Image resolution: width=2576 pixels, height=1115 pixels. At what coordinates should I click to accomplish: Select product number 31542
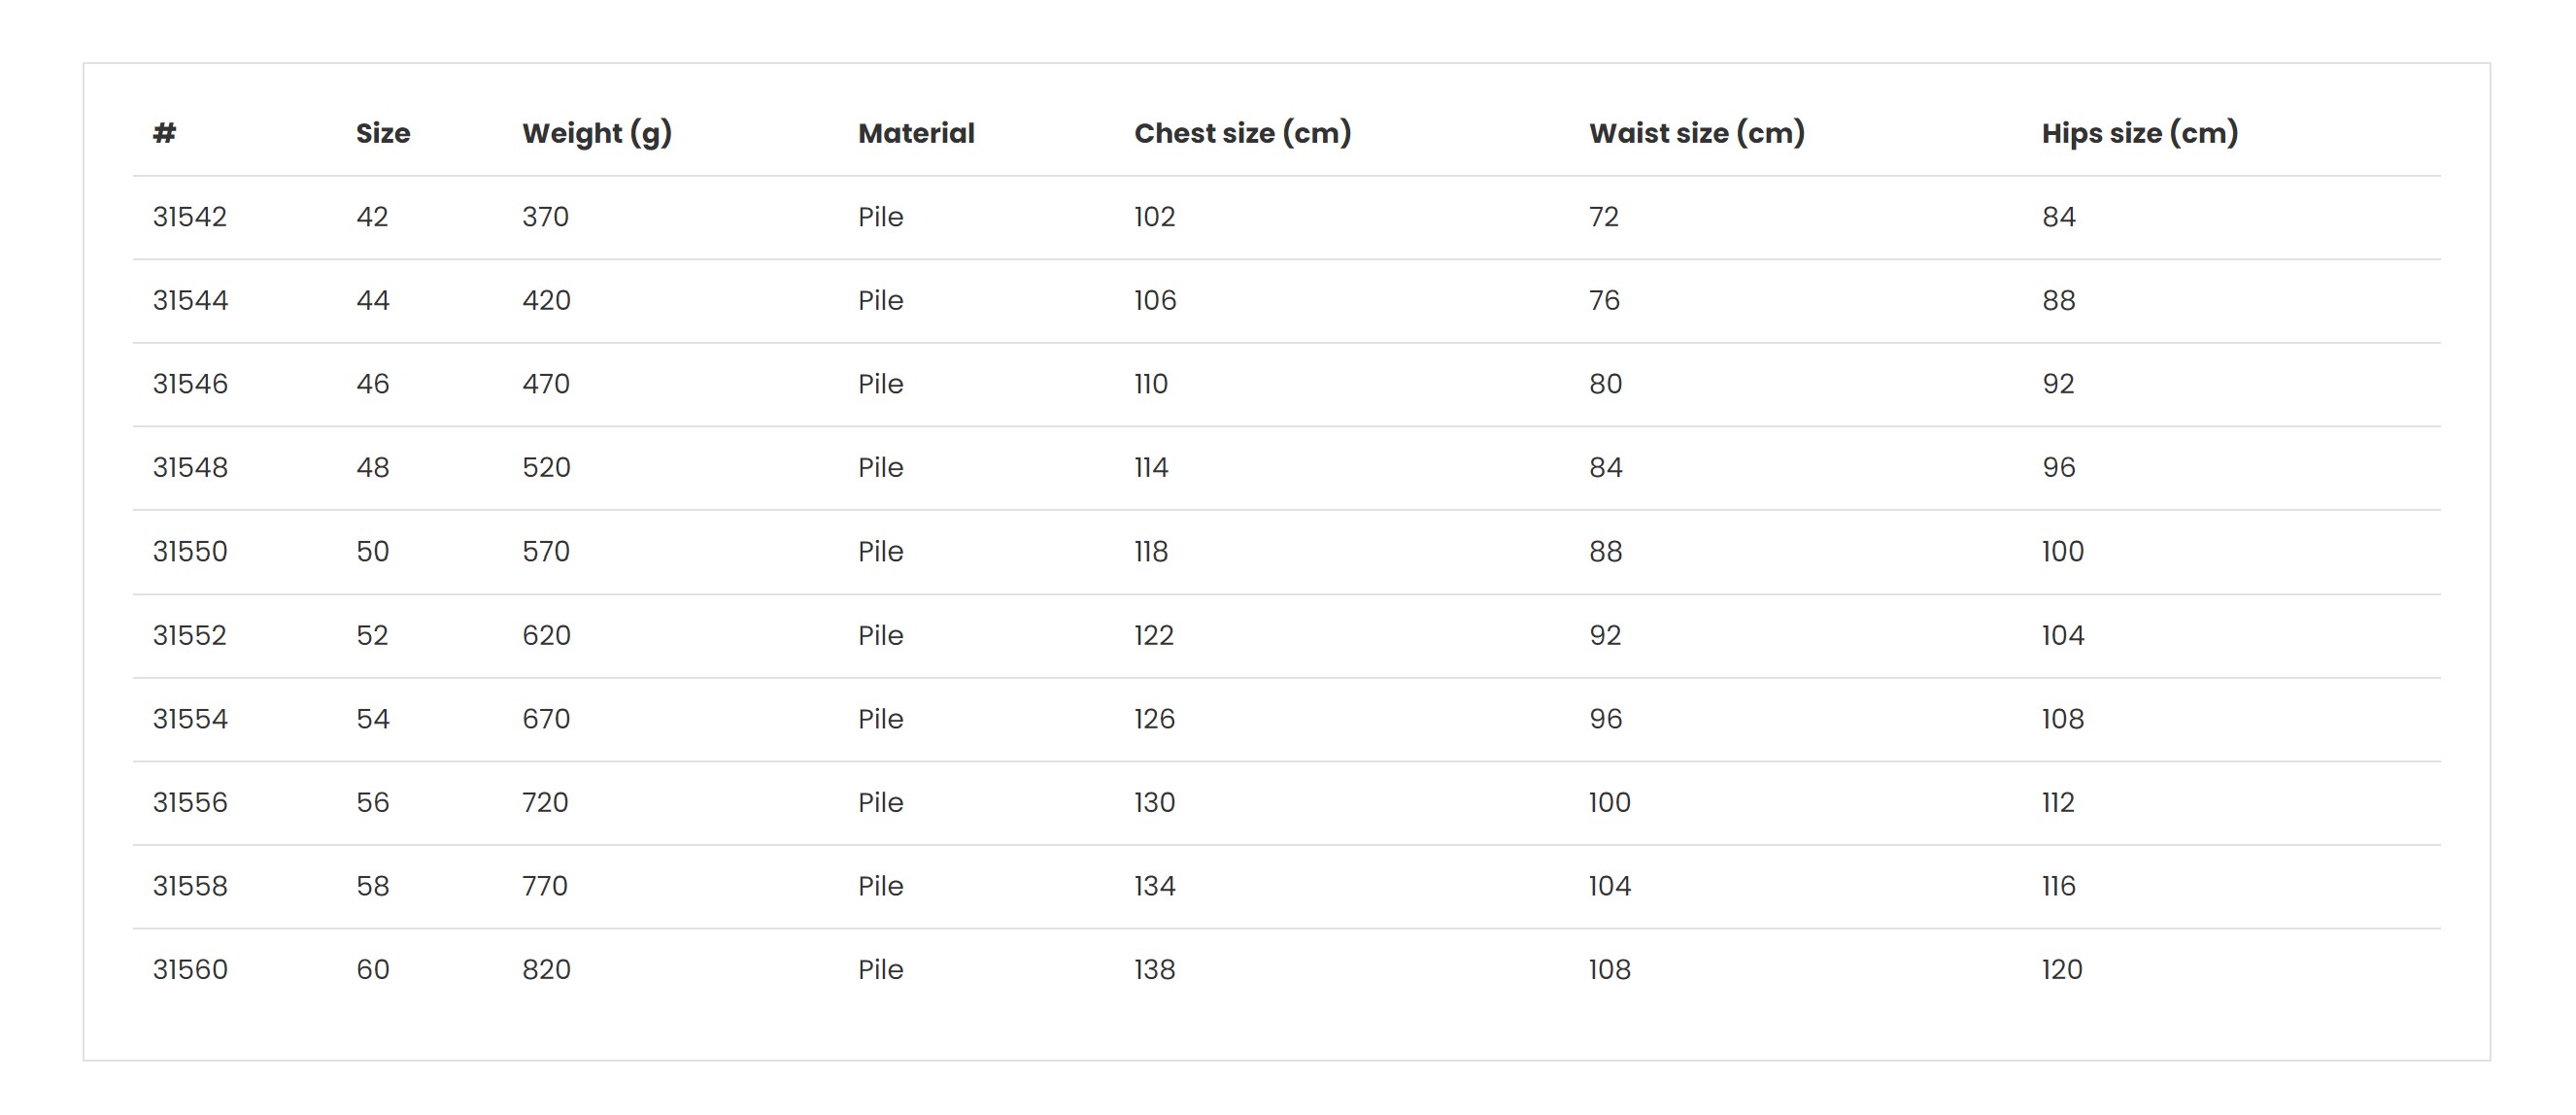pyautogui.click(x=190, y=217)
